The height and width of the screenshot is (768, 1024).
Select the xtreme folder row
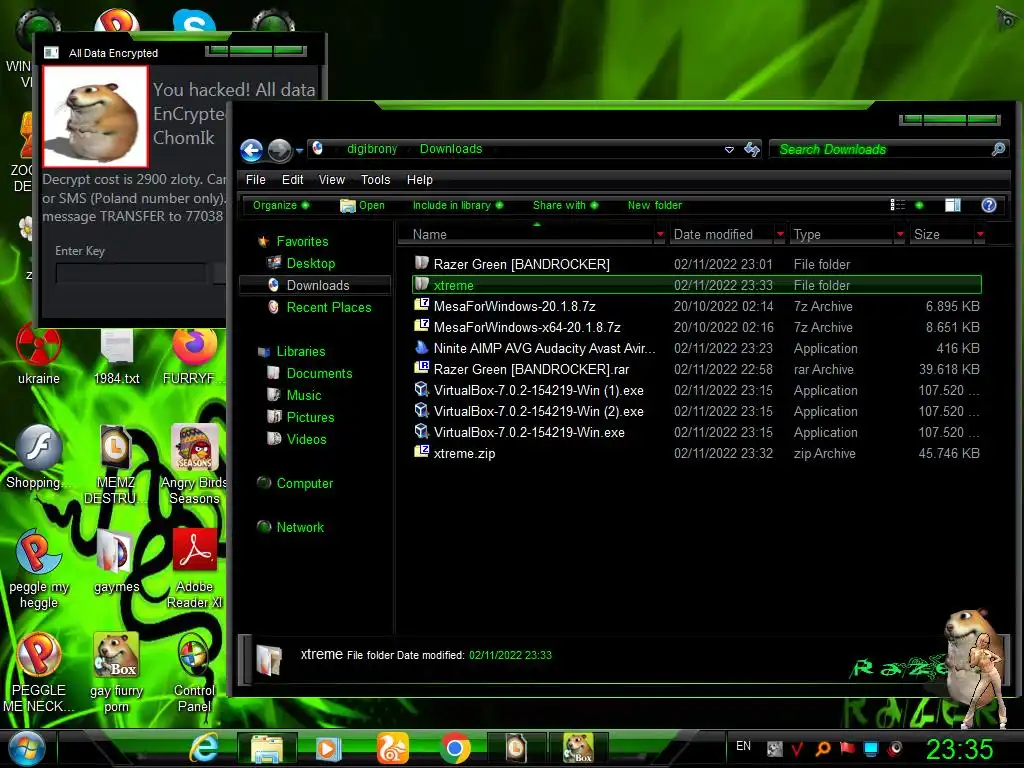697,285
